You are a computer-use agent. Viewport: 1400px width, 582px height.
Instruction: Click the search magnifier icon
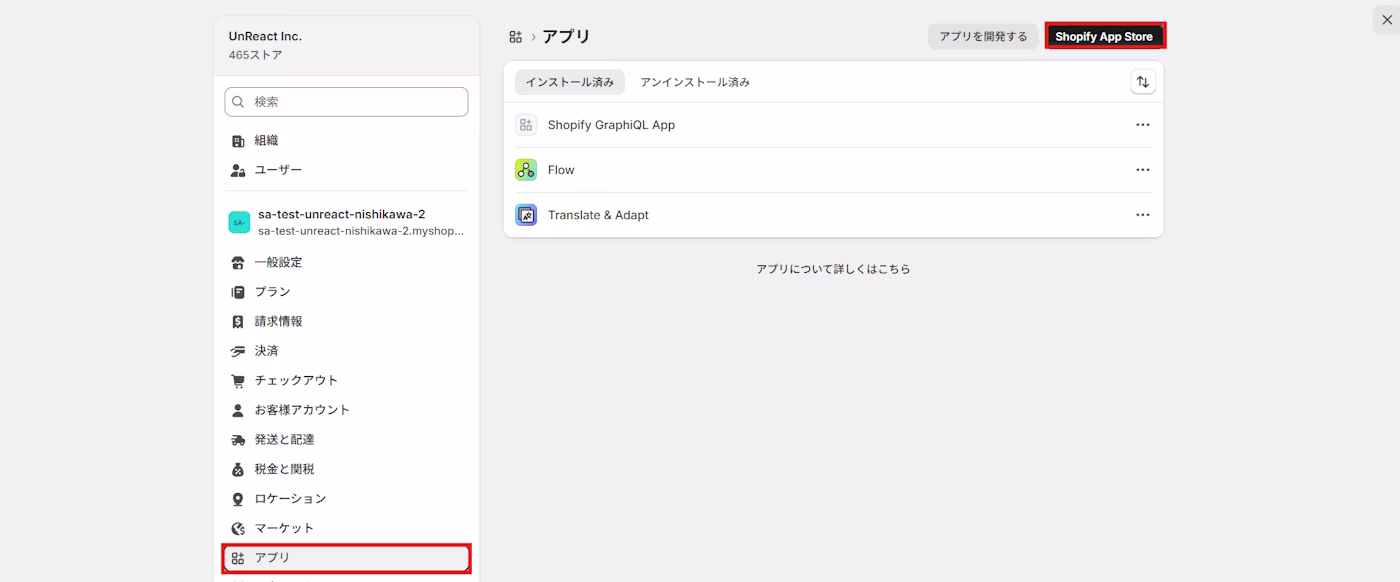tap(238, 102)
